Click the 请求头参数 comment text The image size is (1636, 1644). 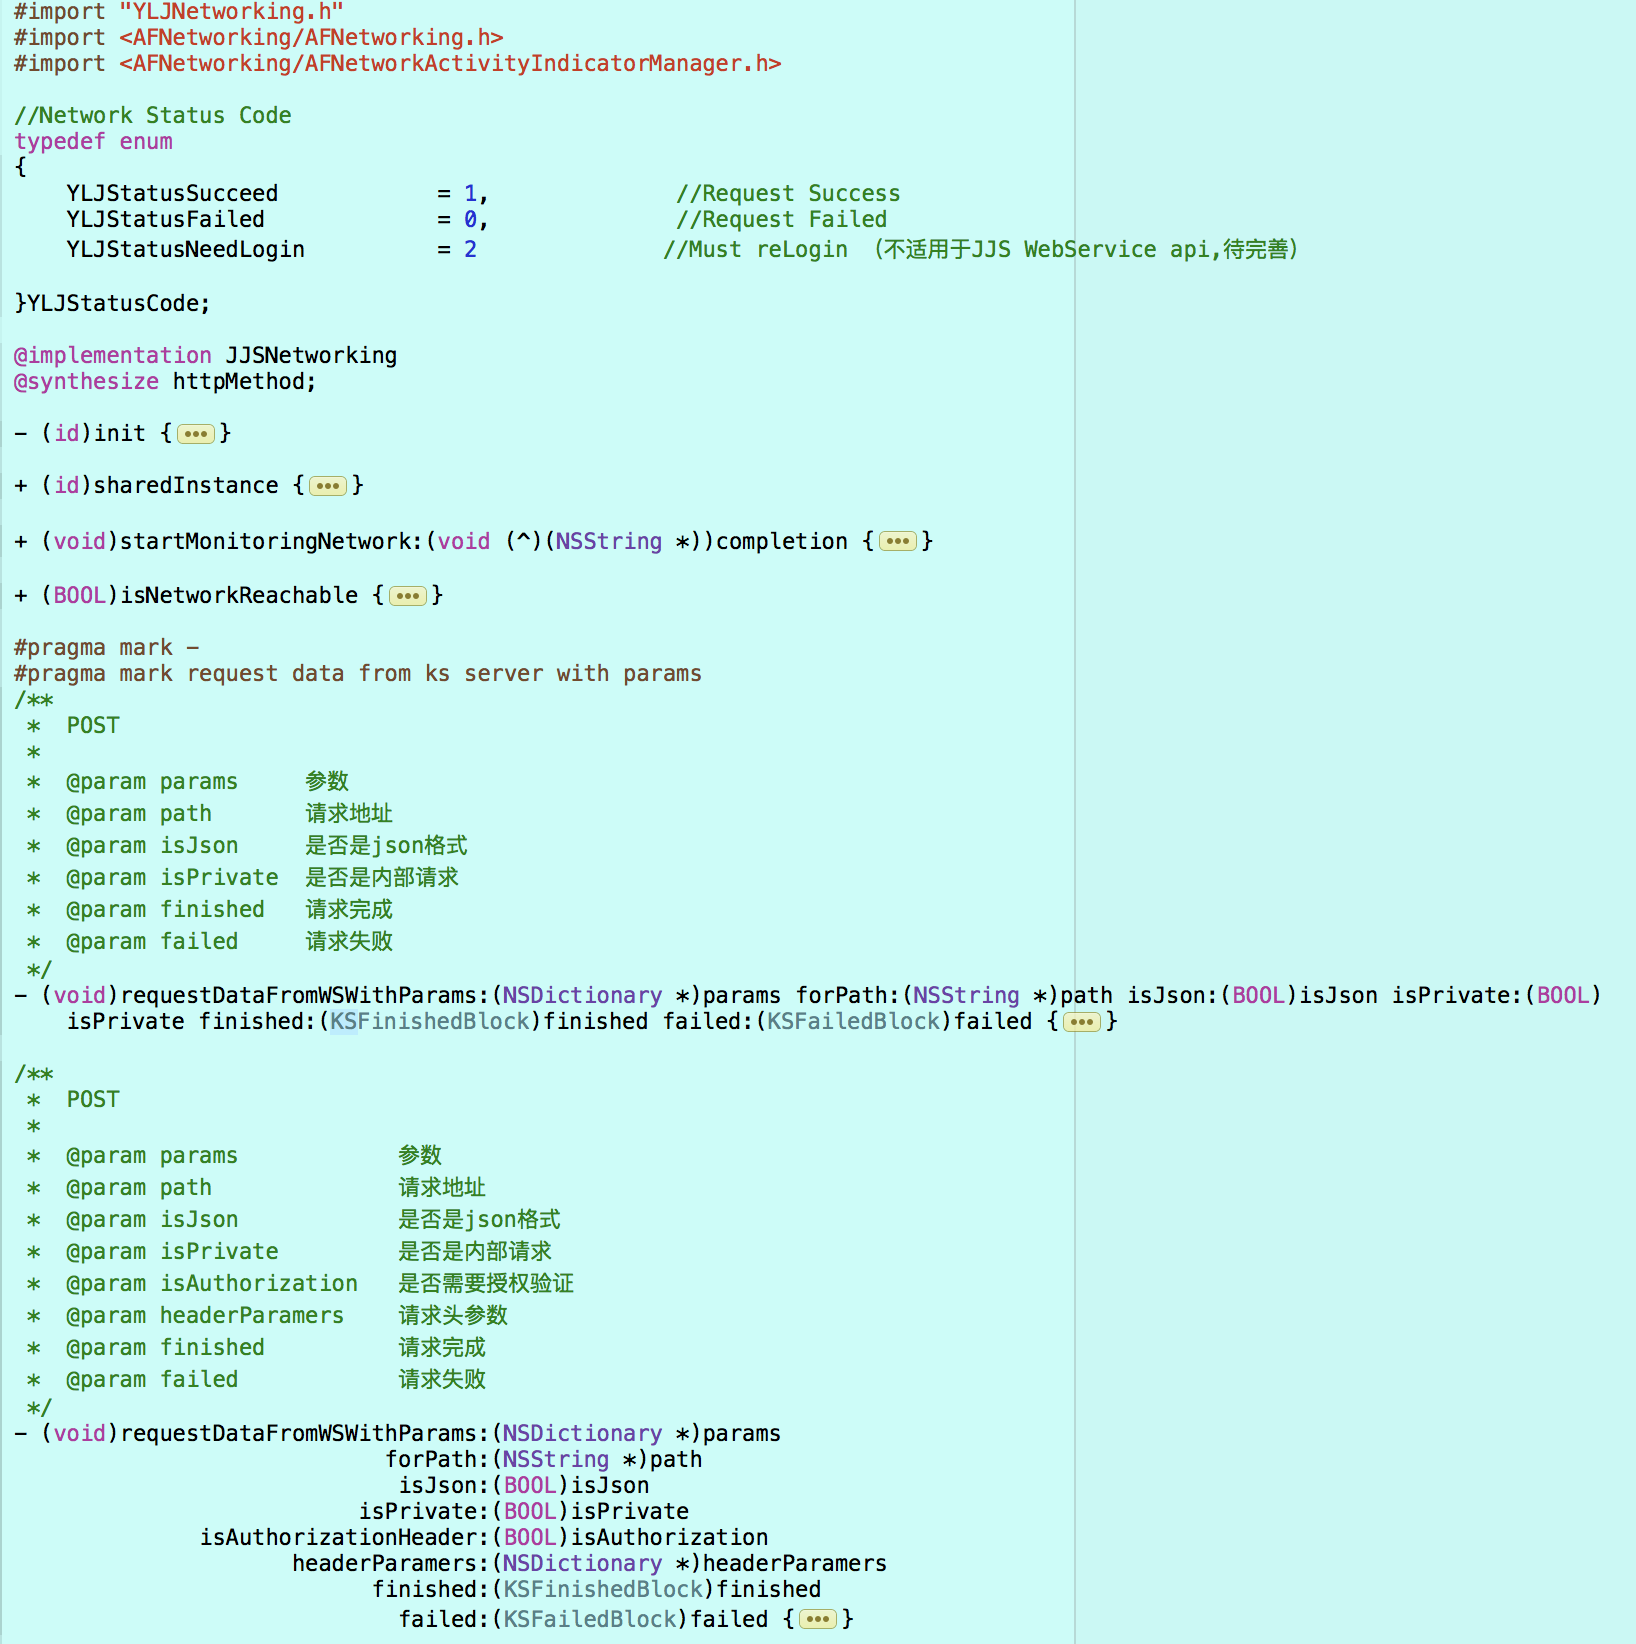[453, 1316]
